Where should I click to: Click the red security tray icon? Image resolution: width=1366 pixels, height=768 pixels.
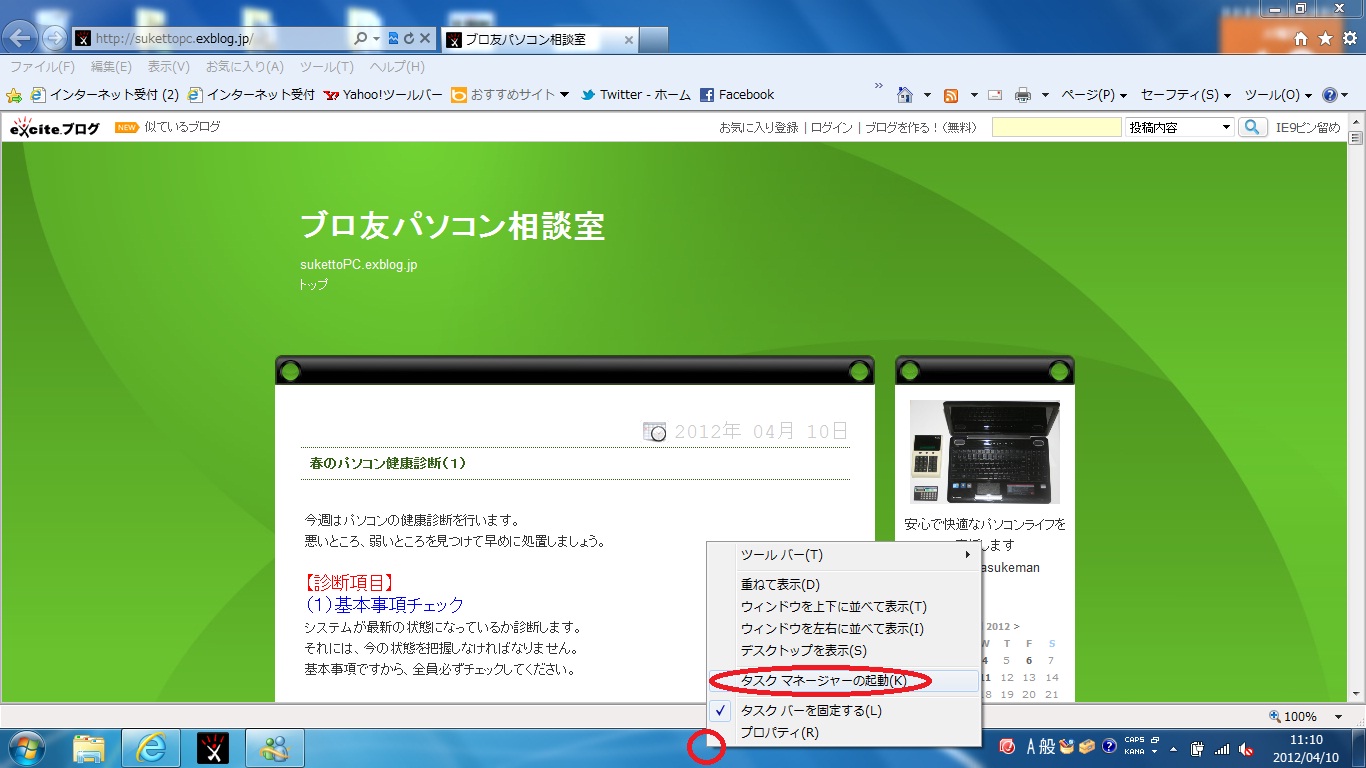tap(1007, 747)
